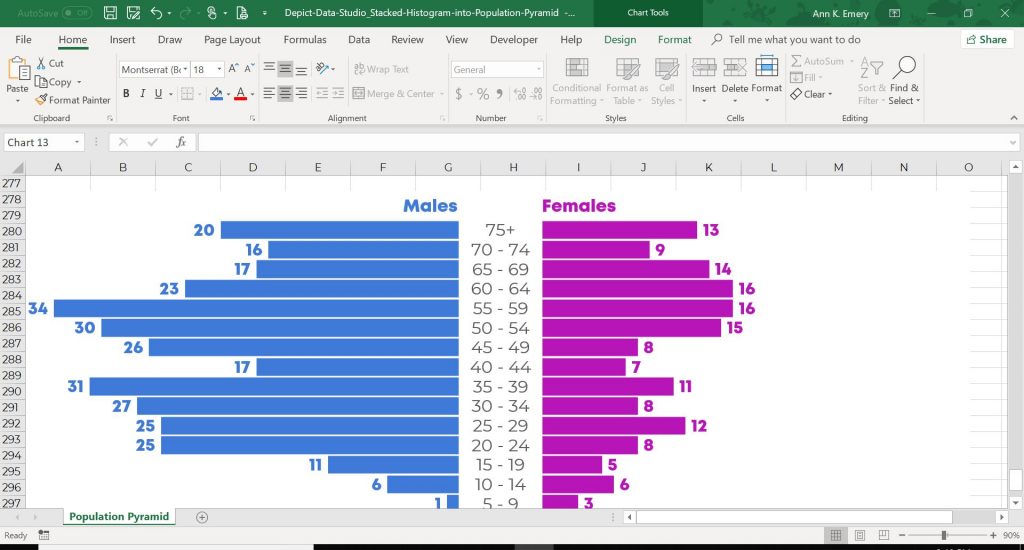Click Insert cells icon
The width and height of the screenshot is (1024, 550).
704,67
